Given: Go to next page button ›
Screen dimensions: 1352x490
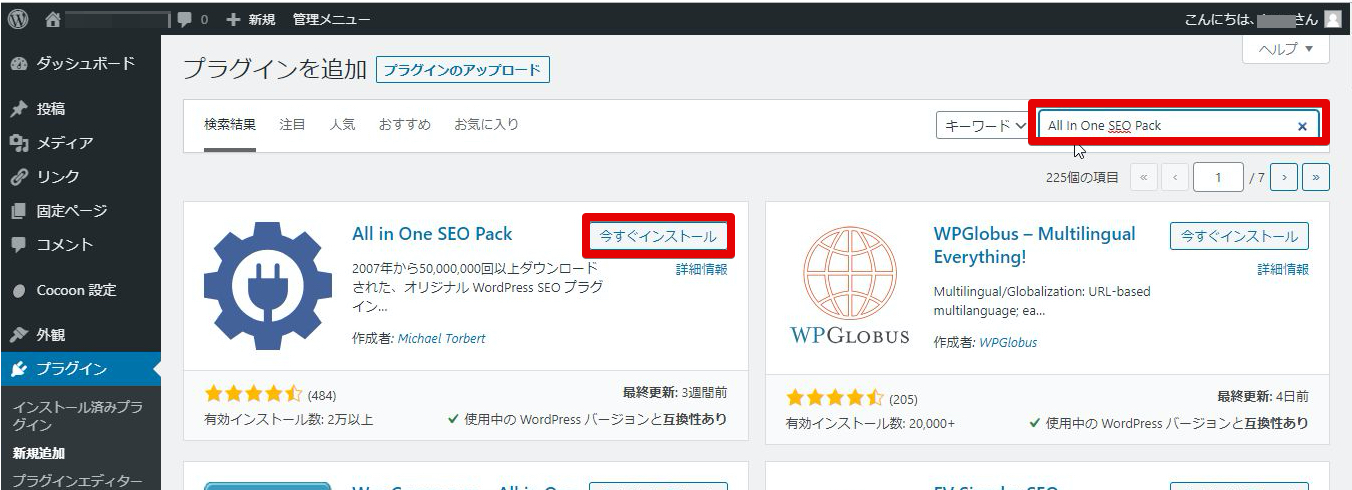Looking at the screenshot, I should coord(1284,177).
